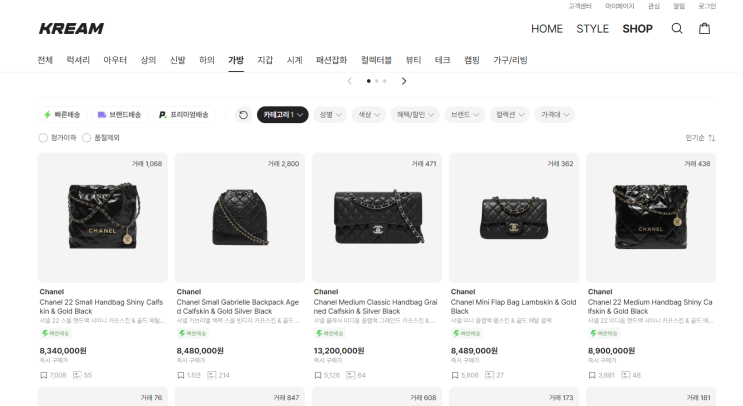Click the 8,900,000원 price
This screenshot has height=406, width=743.
tap(611, 351)
